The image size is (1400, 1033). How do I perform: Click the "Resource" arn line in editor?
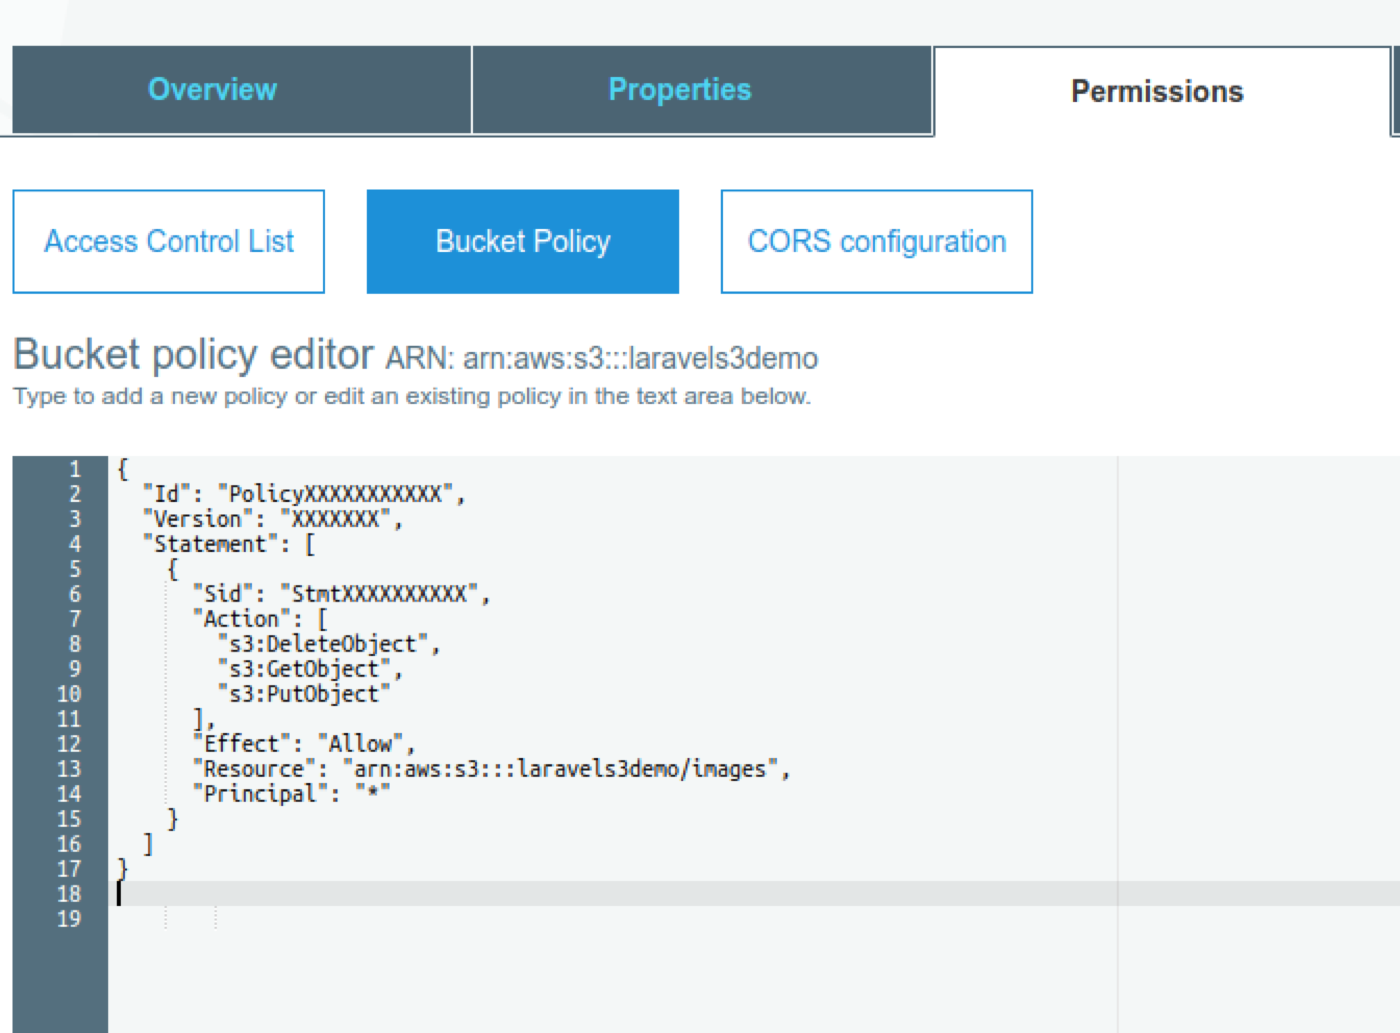[491, 769]
